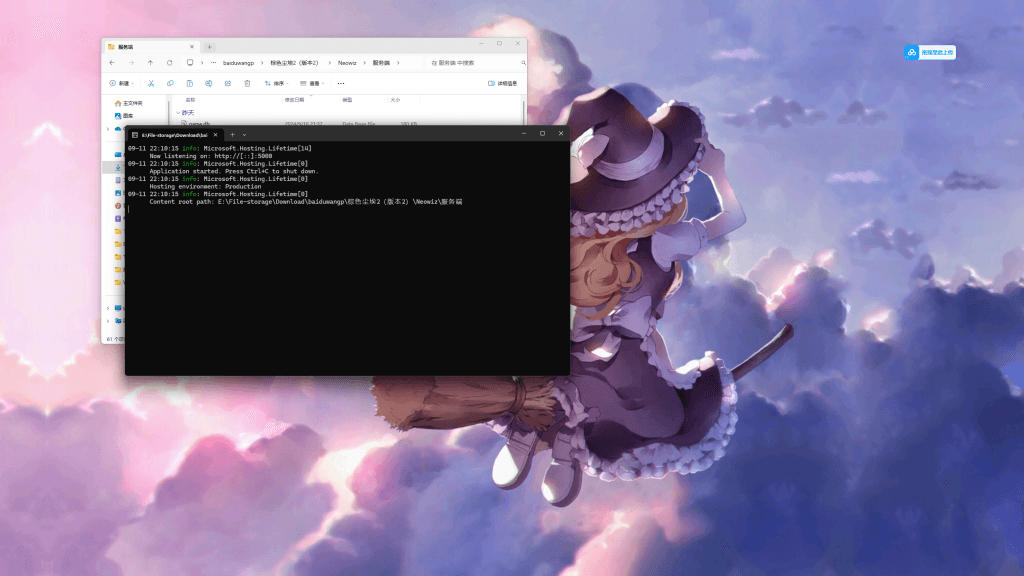
Task: Toggle the details pane (详细信息) button
Action: (502, 83)
